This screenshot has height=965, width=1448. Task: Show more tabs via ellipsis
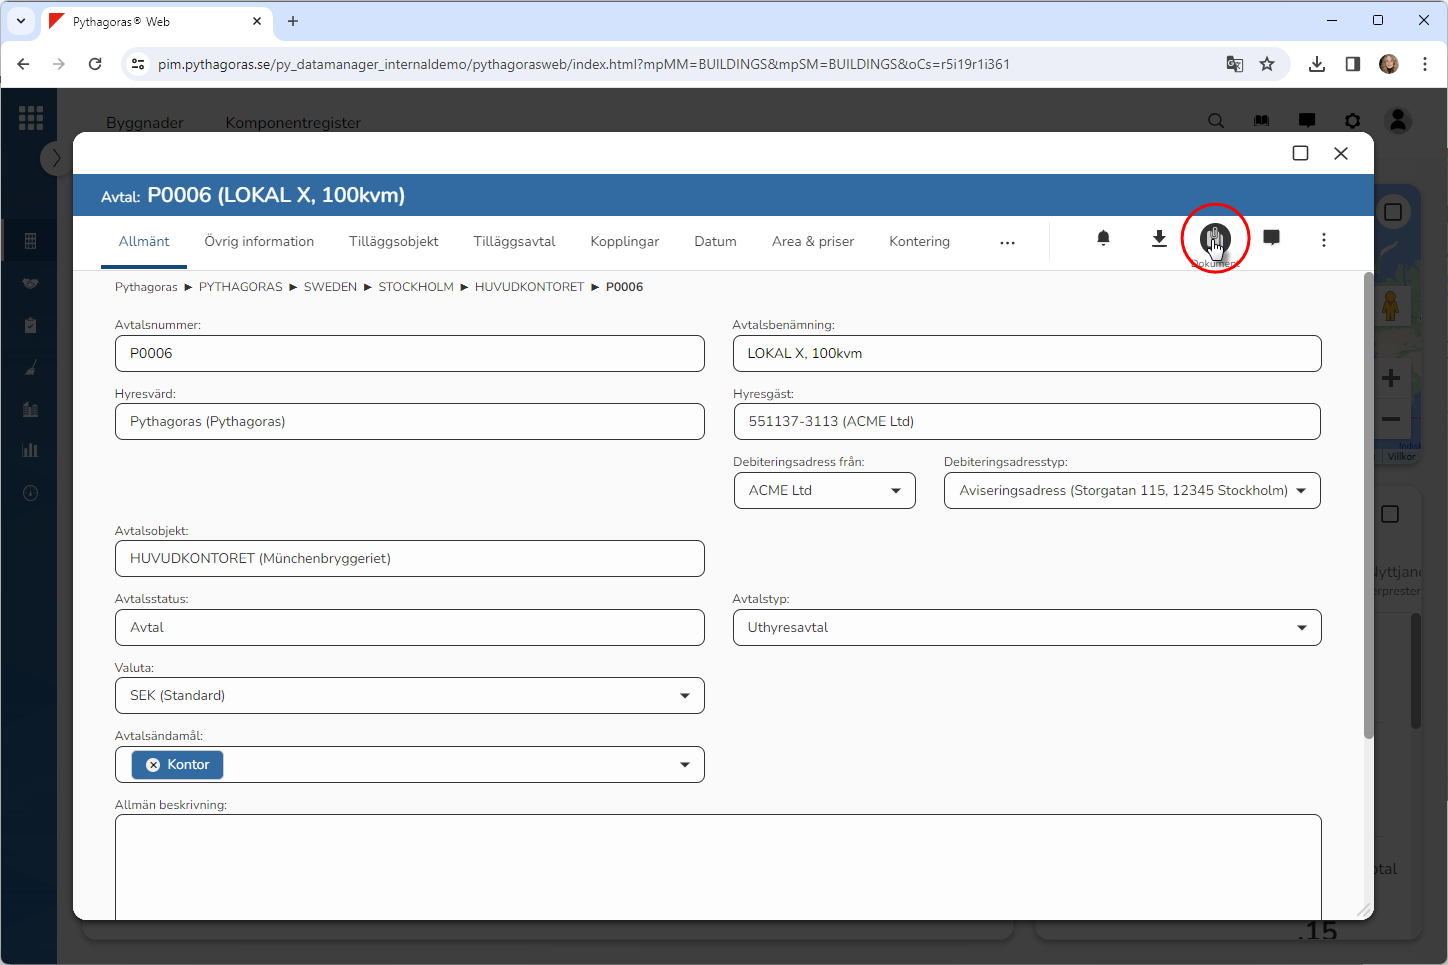tap(1007, 243)
